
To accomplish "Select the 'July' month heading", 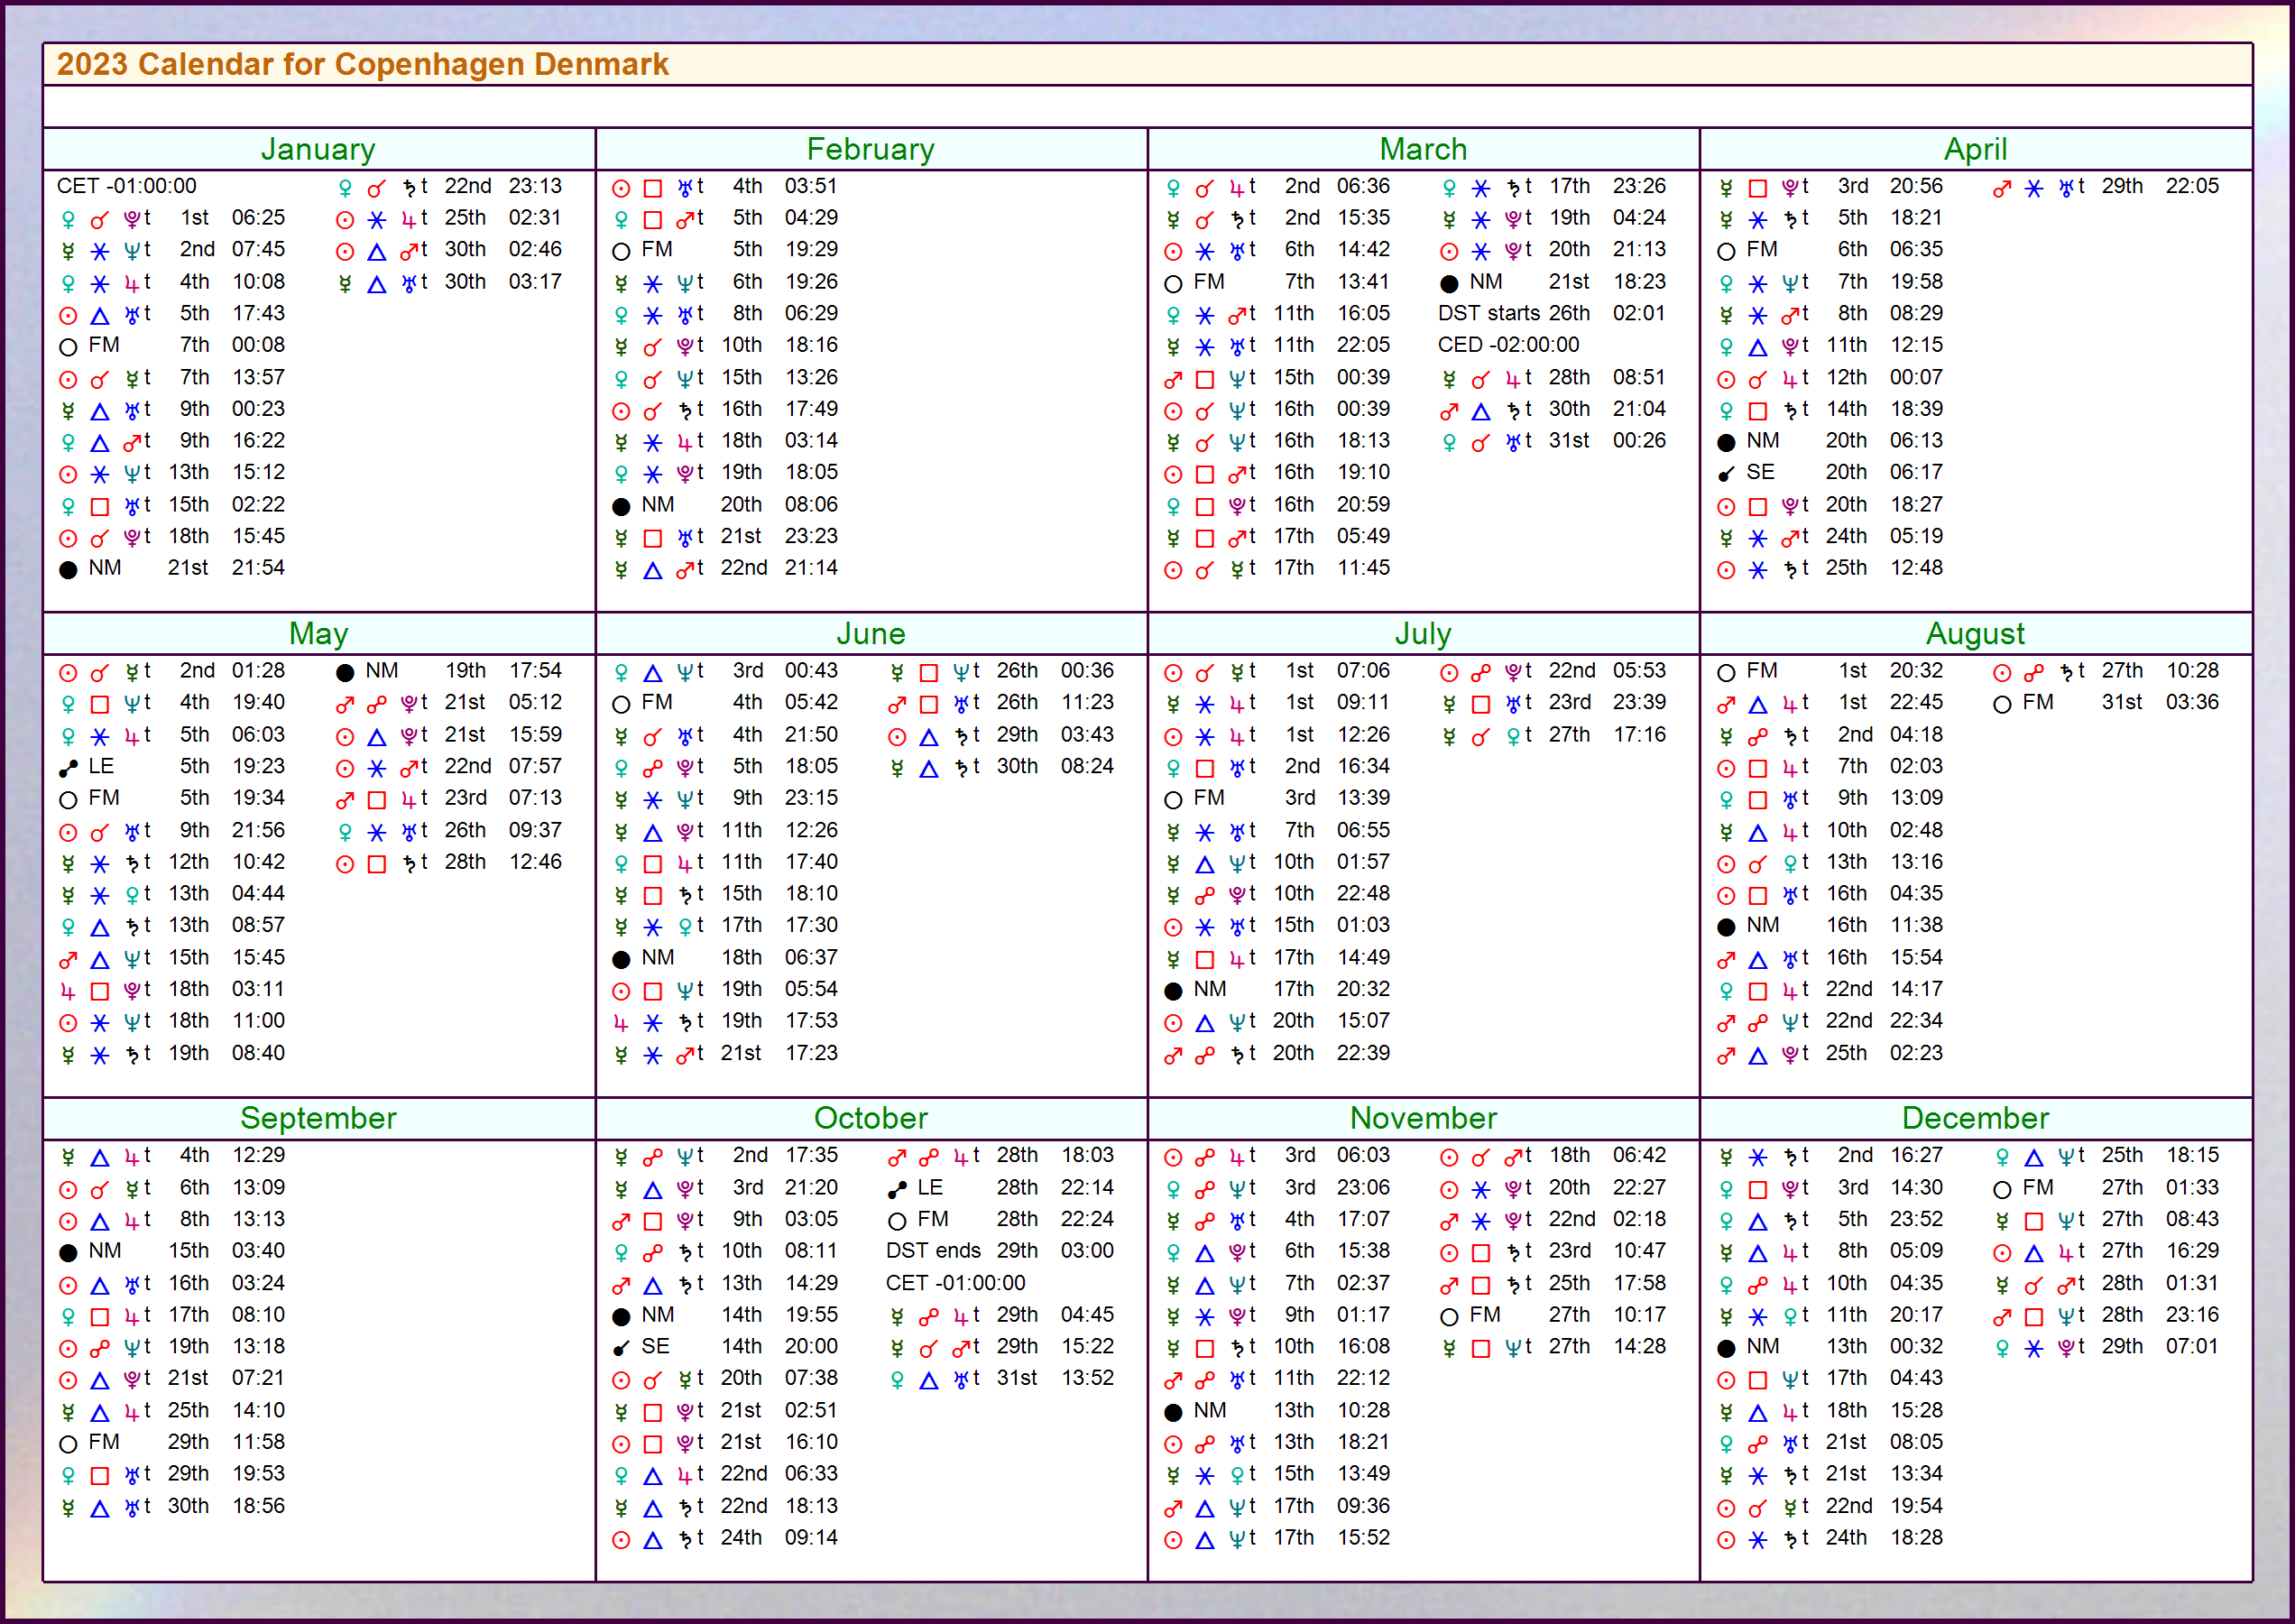I will tap(1423, 633).
